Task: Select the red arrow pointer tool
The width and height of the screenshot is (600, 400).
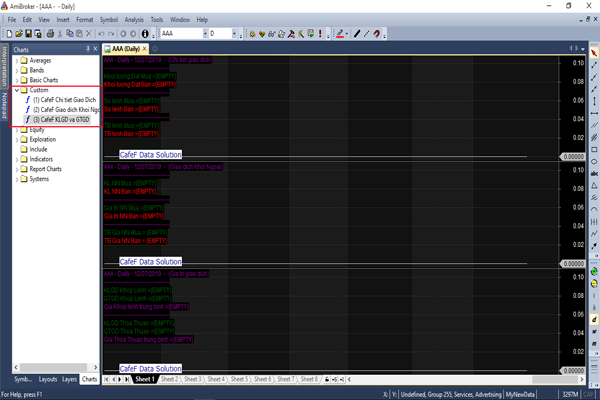Action: [594, 53]
